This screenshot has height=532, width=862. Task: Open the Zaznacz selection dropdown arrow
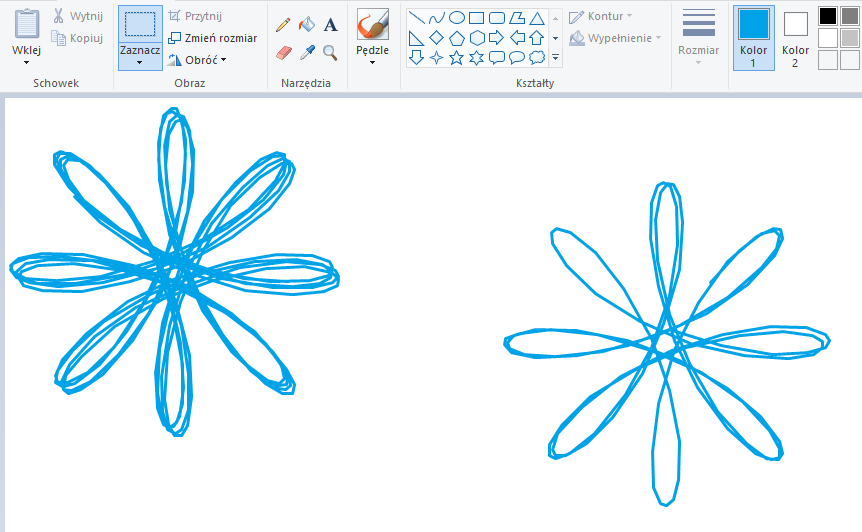coord(140,63)
